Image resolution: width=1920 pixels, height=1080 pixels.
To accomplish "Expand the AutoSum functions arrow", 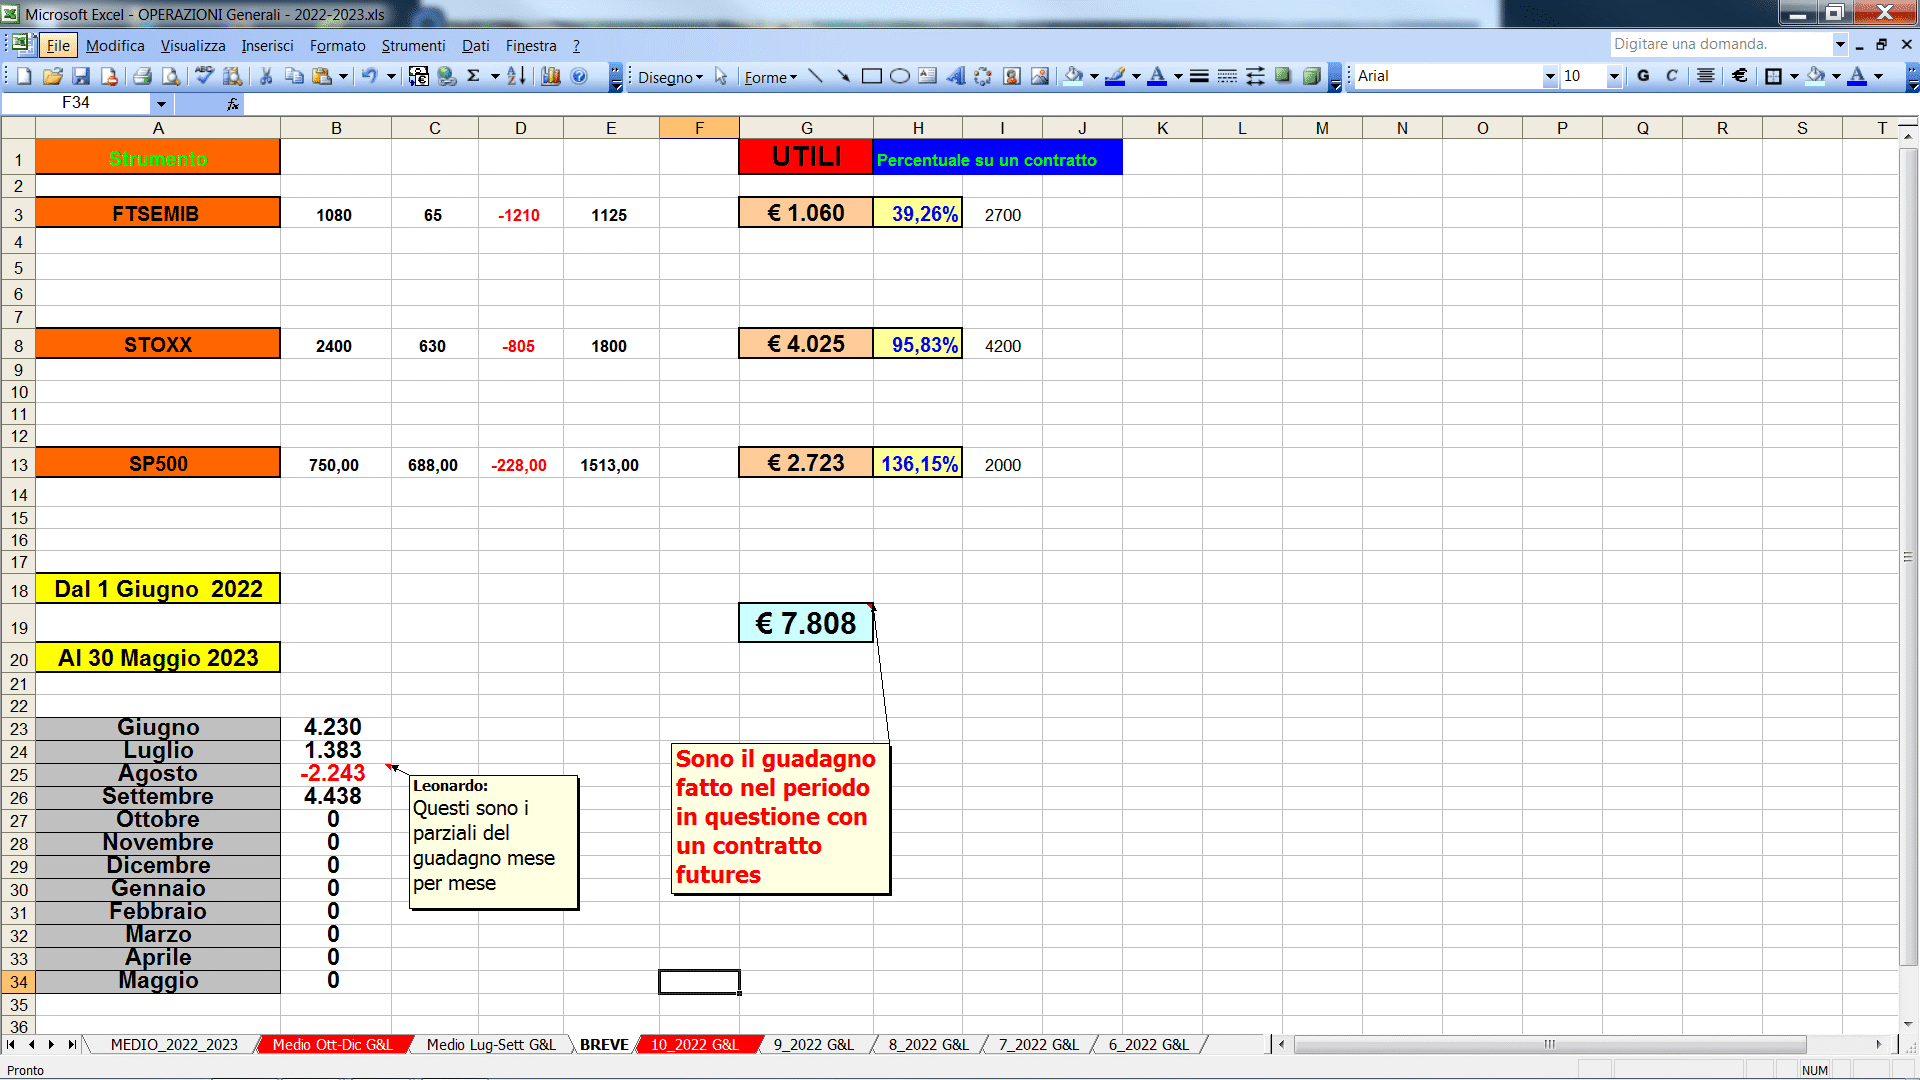I will [495, 76].
